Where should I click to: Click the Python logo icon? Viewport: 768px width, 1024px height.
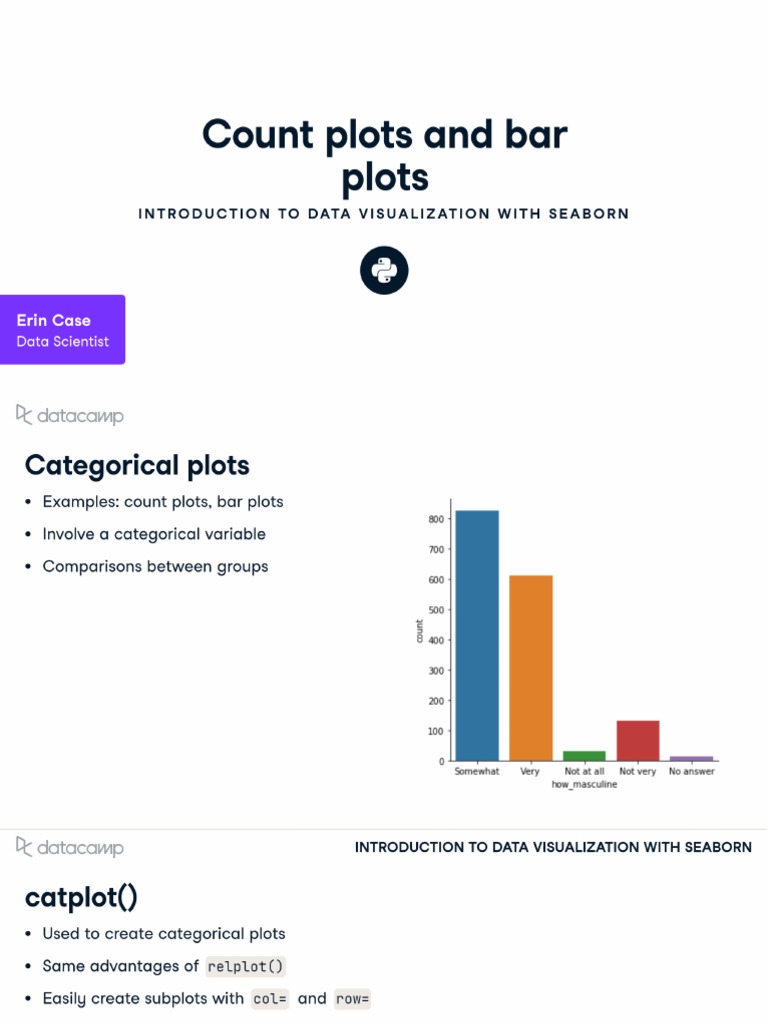pyautogui.click(x=384, y=270)
